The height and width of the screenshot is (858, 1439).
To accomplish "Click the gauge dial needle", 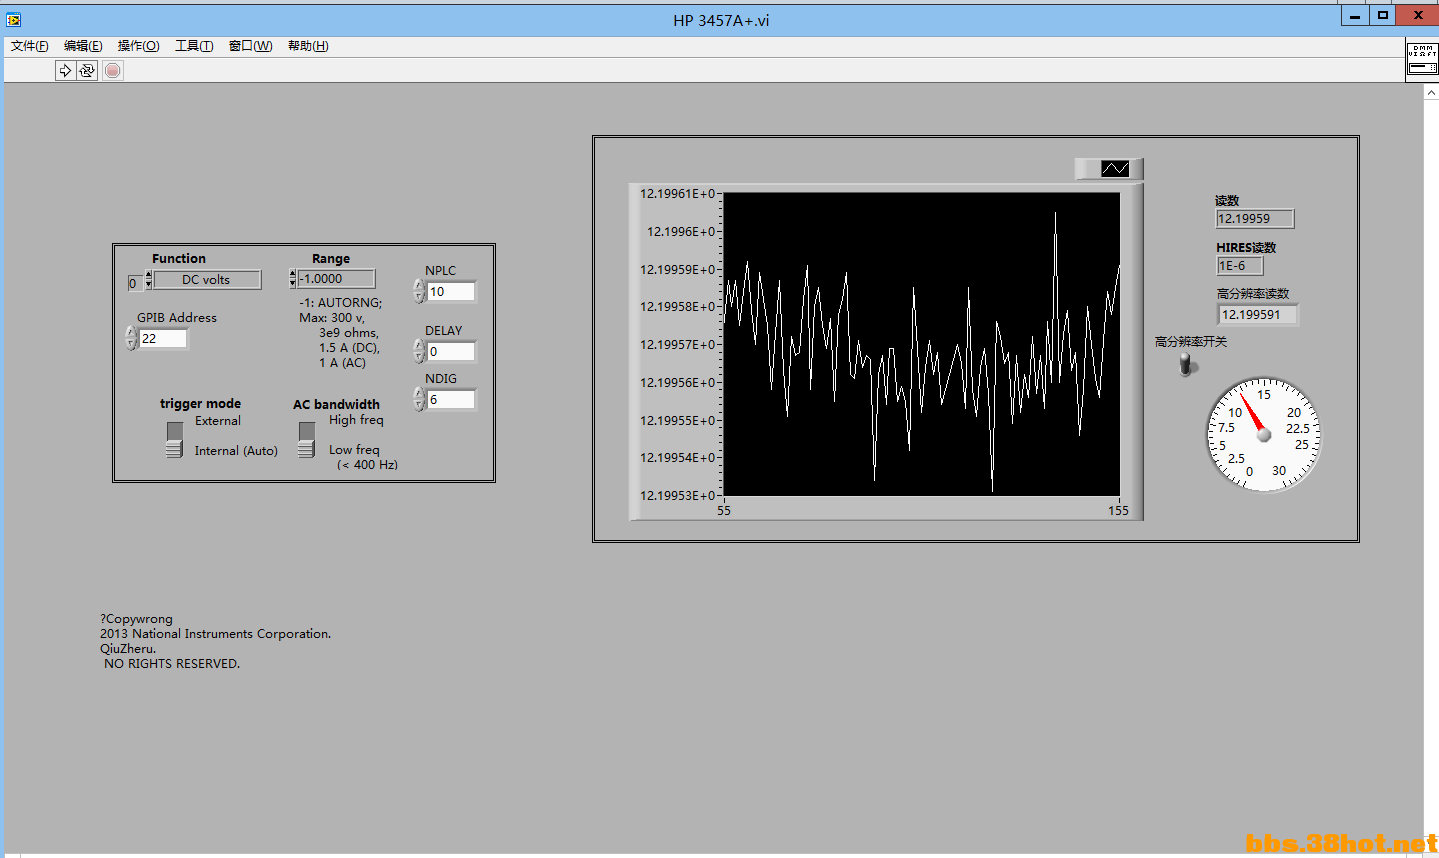I will tap(1252, 414).
